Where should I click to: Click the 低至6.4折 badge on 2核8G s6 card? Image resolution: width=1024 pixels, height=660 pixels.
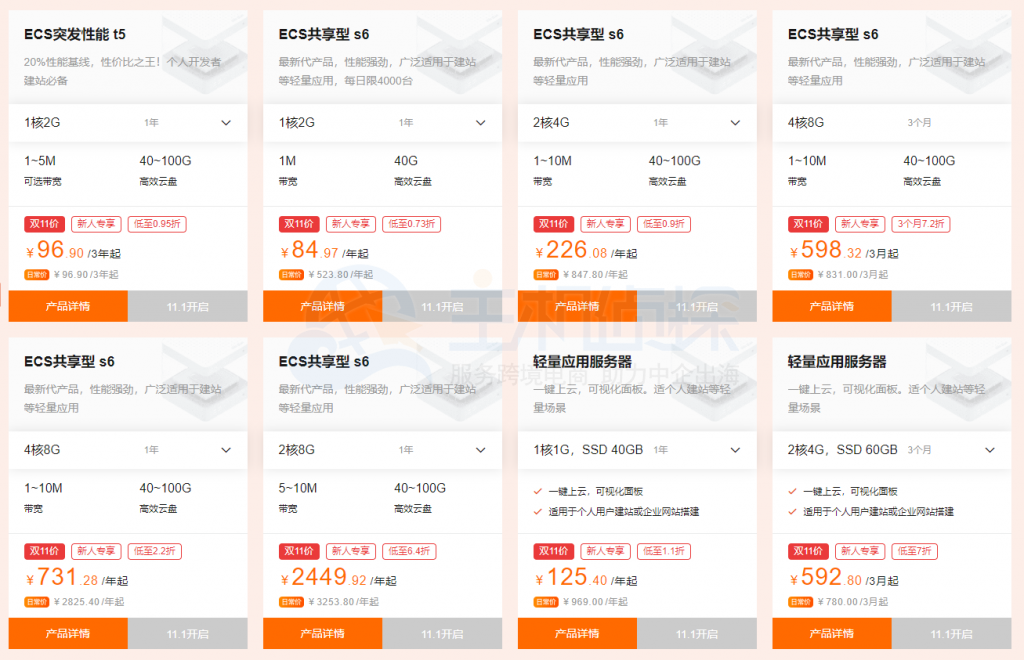(408, 551)
